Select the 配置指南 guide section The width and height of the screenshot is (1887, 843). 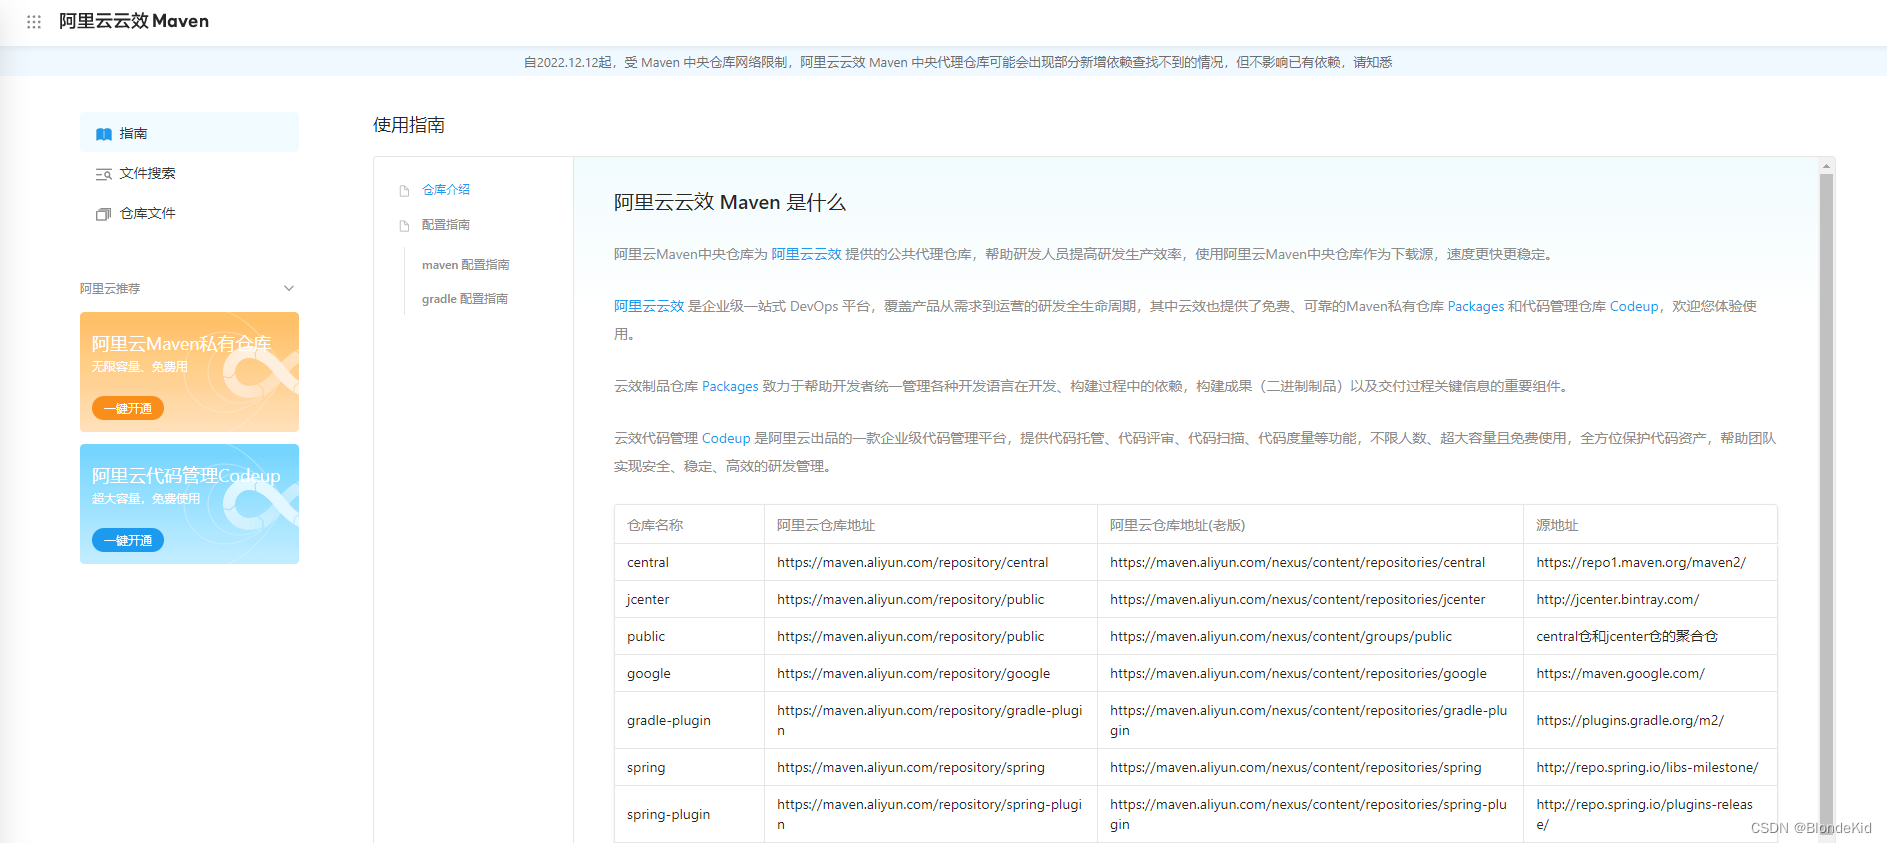pyautogui.click(x=446, y=225)
